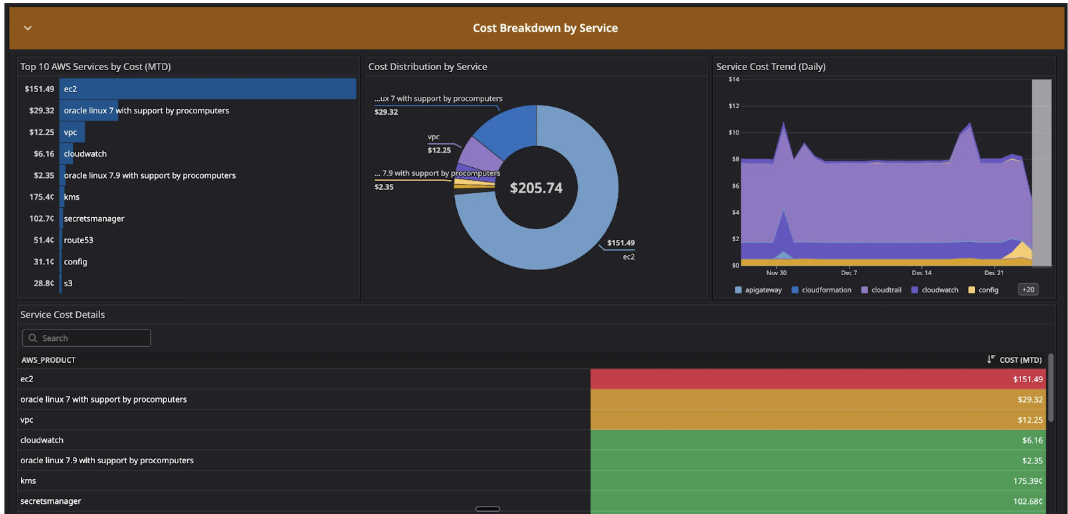Click the Service Cost Details panel title

(63, 315)
